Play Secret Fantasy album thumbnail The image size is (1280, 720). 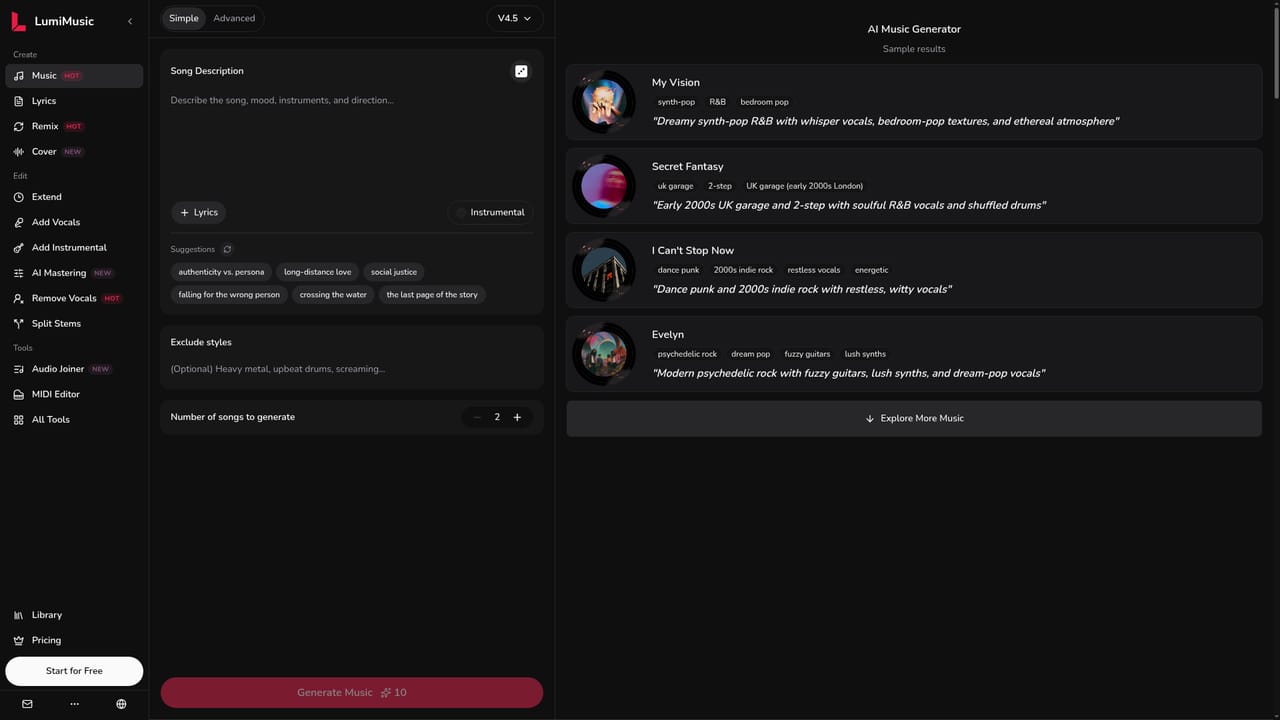[604, 186]
